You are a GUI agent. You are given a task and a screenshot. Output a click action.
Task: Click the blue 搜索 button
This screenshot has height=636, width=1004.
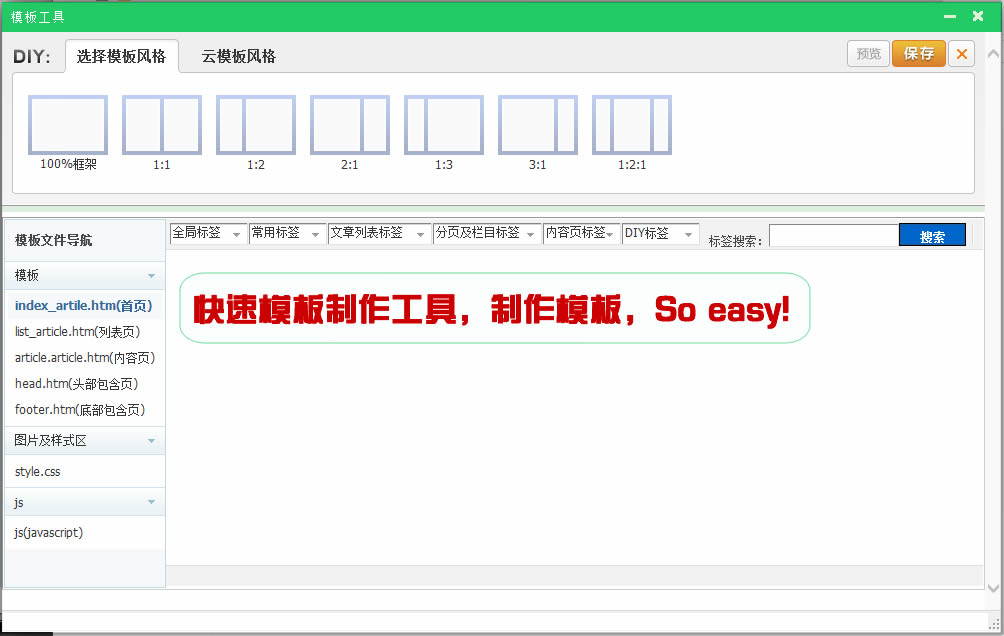(932, 236)
